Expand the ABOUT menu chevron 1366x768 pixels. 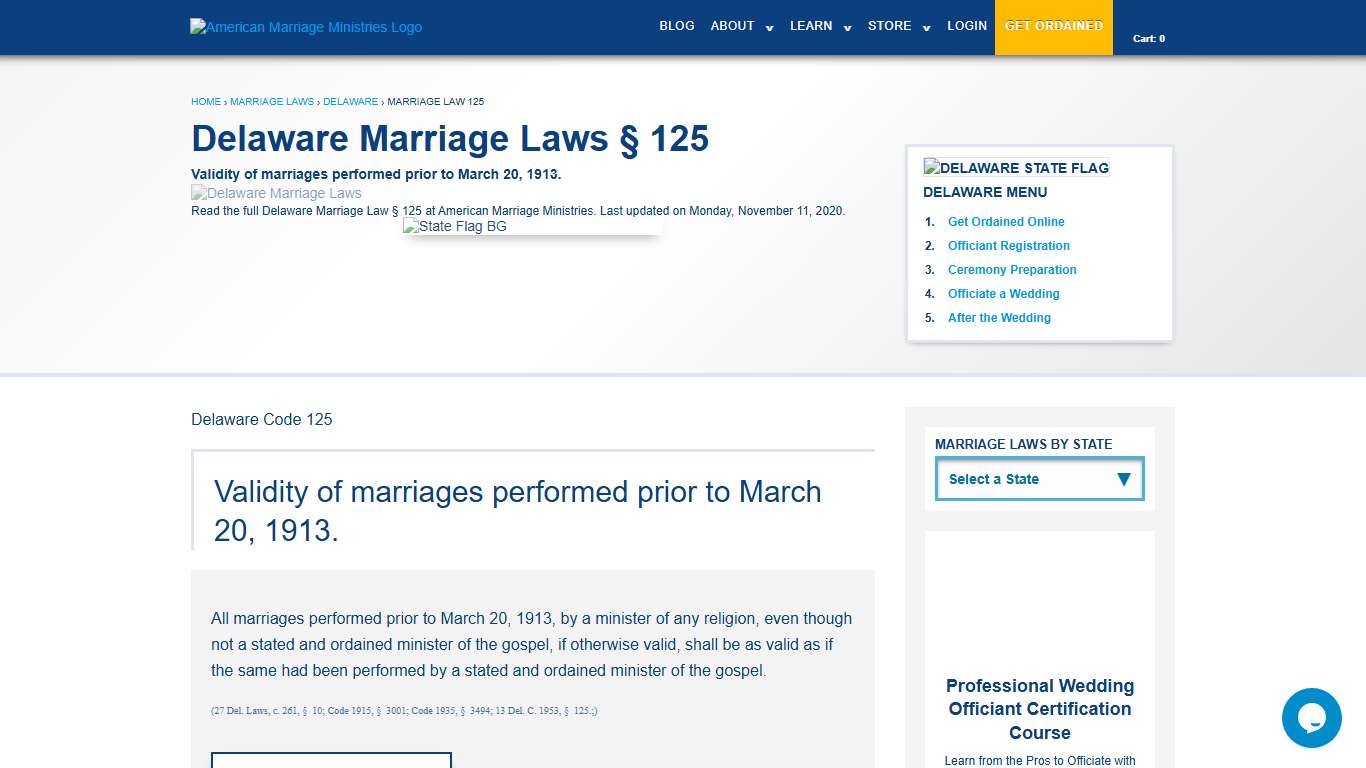[769, 30]
